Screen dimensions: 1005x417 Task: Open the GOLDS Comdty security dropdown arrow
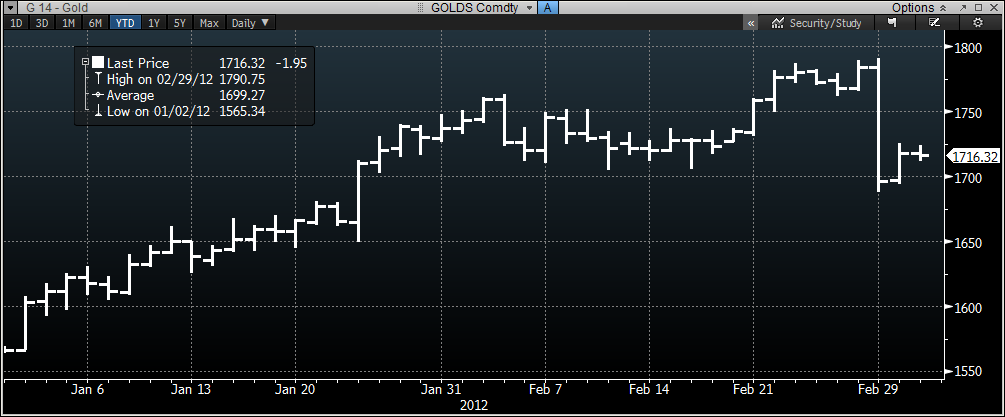[x=529, y=7]
